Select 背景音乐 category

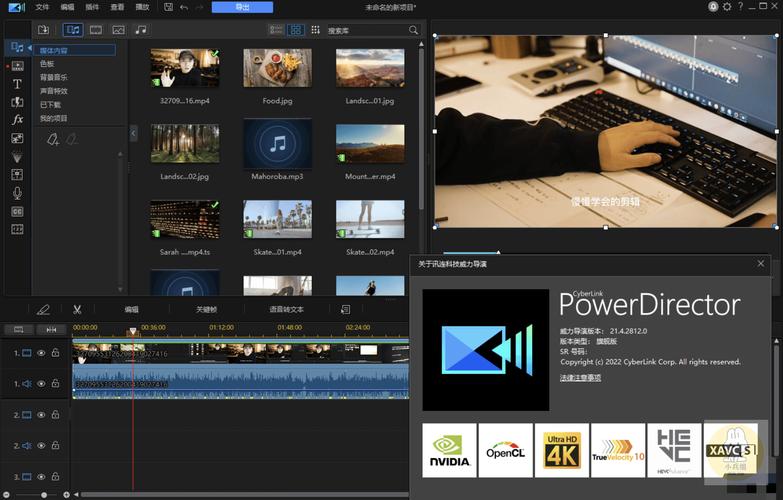click(53, 77)
